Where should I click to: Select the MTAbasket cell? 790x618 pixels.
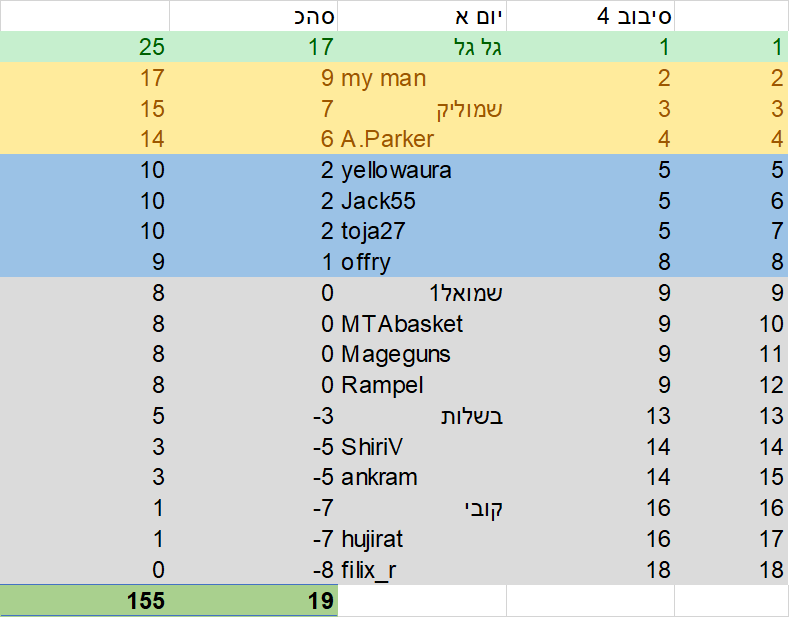point(422,324)
